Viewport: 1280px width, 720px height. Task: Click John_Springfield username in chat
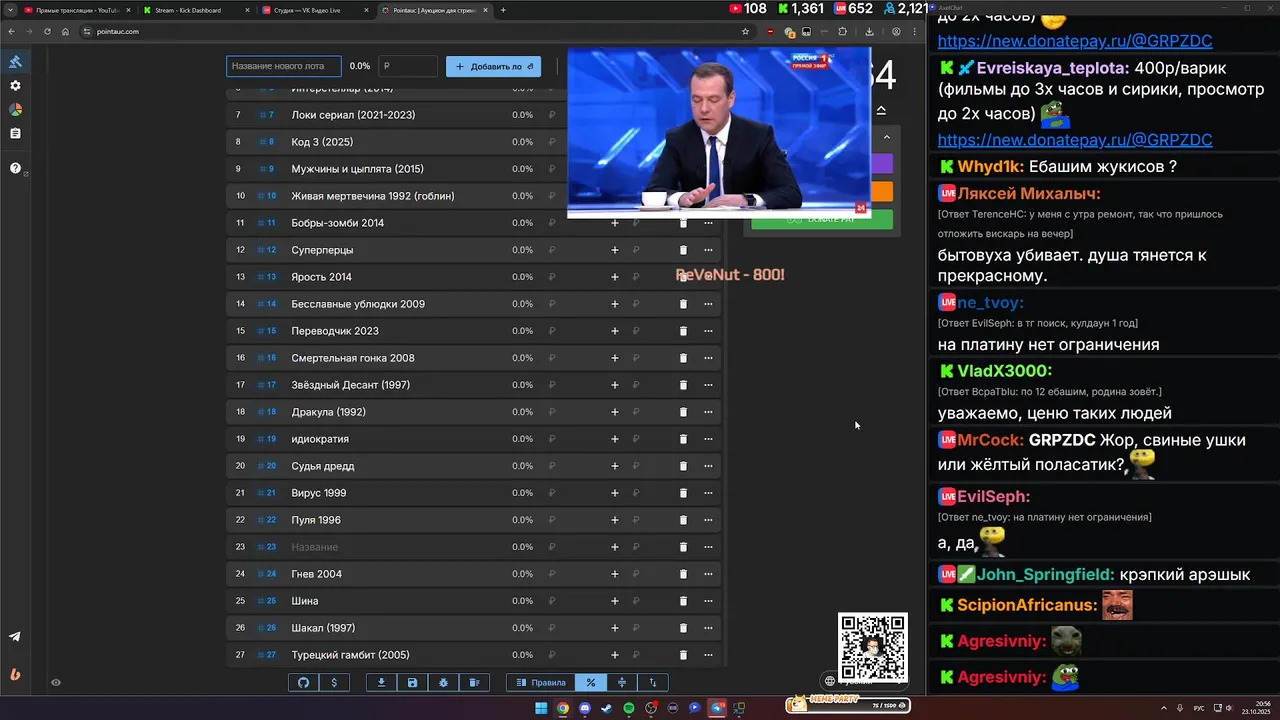(x=1046, y=574)
